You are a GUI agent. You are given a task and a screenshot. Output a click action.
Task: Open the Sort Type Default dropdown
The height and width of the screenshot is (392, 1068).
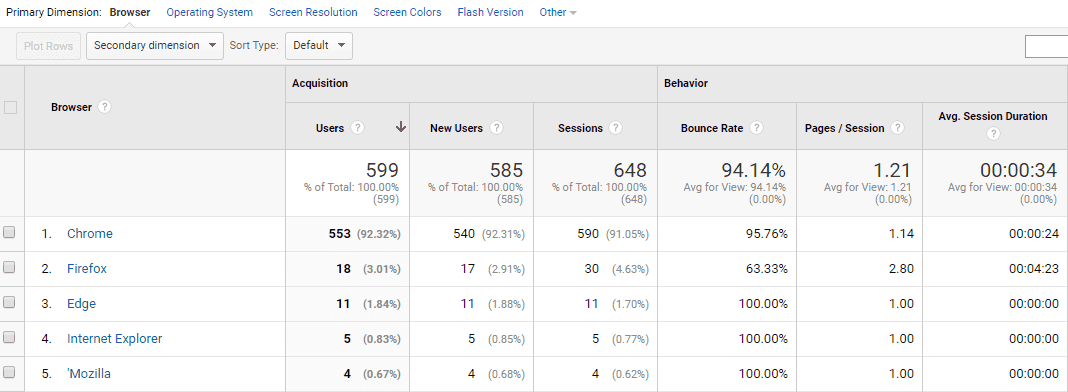point(319,46)
